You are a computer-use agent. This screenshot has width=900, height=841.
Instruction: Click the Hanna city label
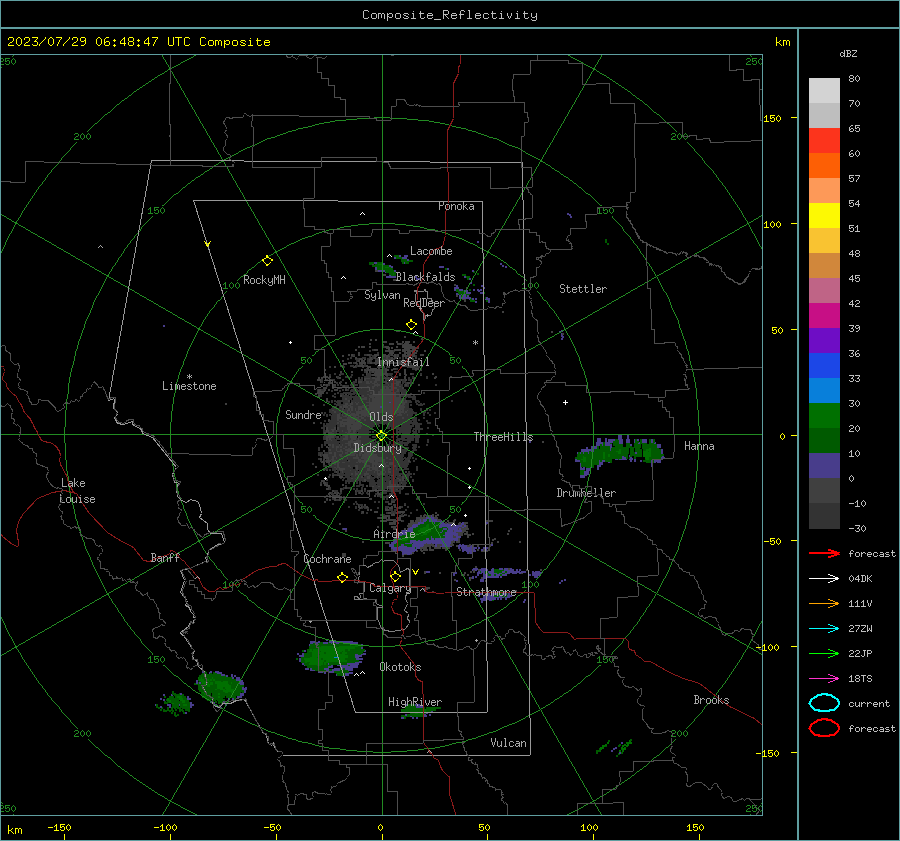[699, 446]
